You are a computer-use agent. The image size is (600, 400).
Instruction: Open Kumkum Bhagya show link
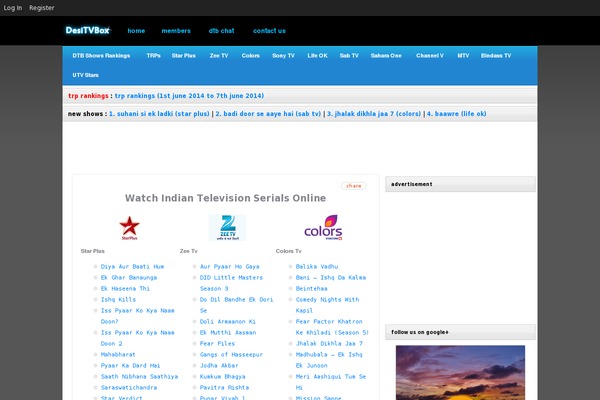223,377
